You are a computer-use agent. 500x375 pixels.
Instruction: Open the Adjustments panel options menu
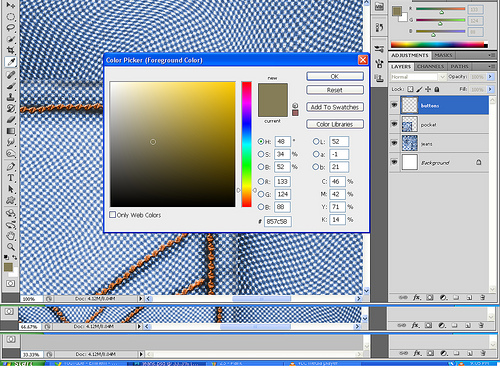(492, 55)
